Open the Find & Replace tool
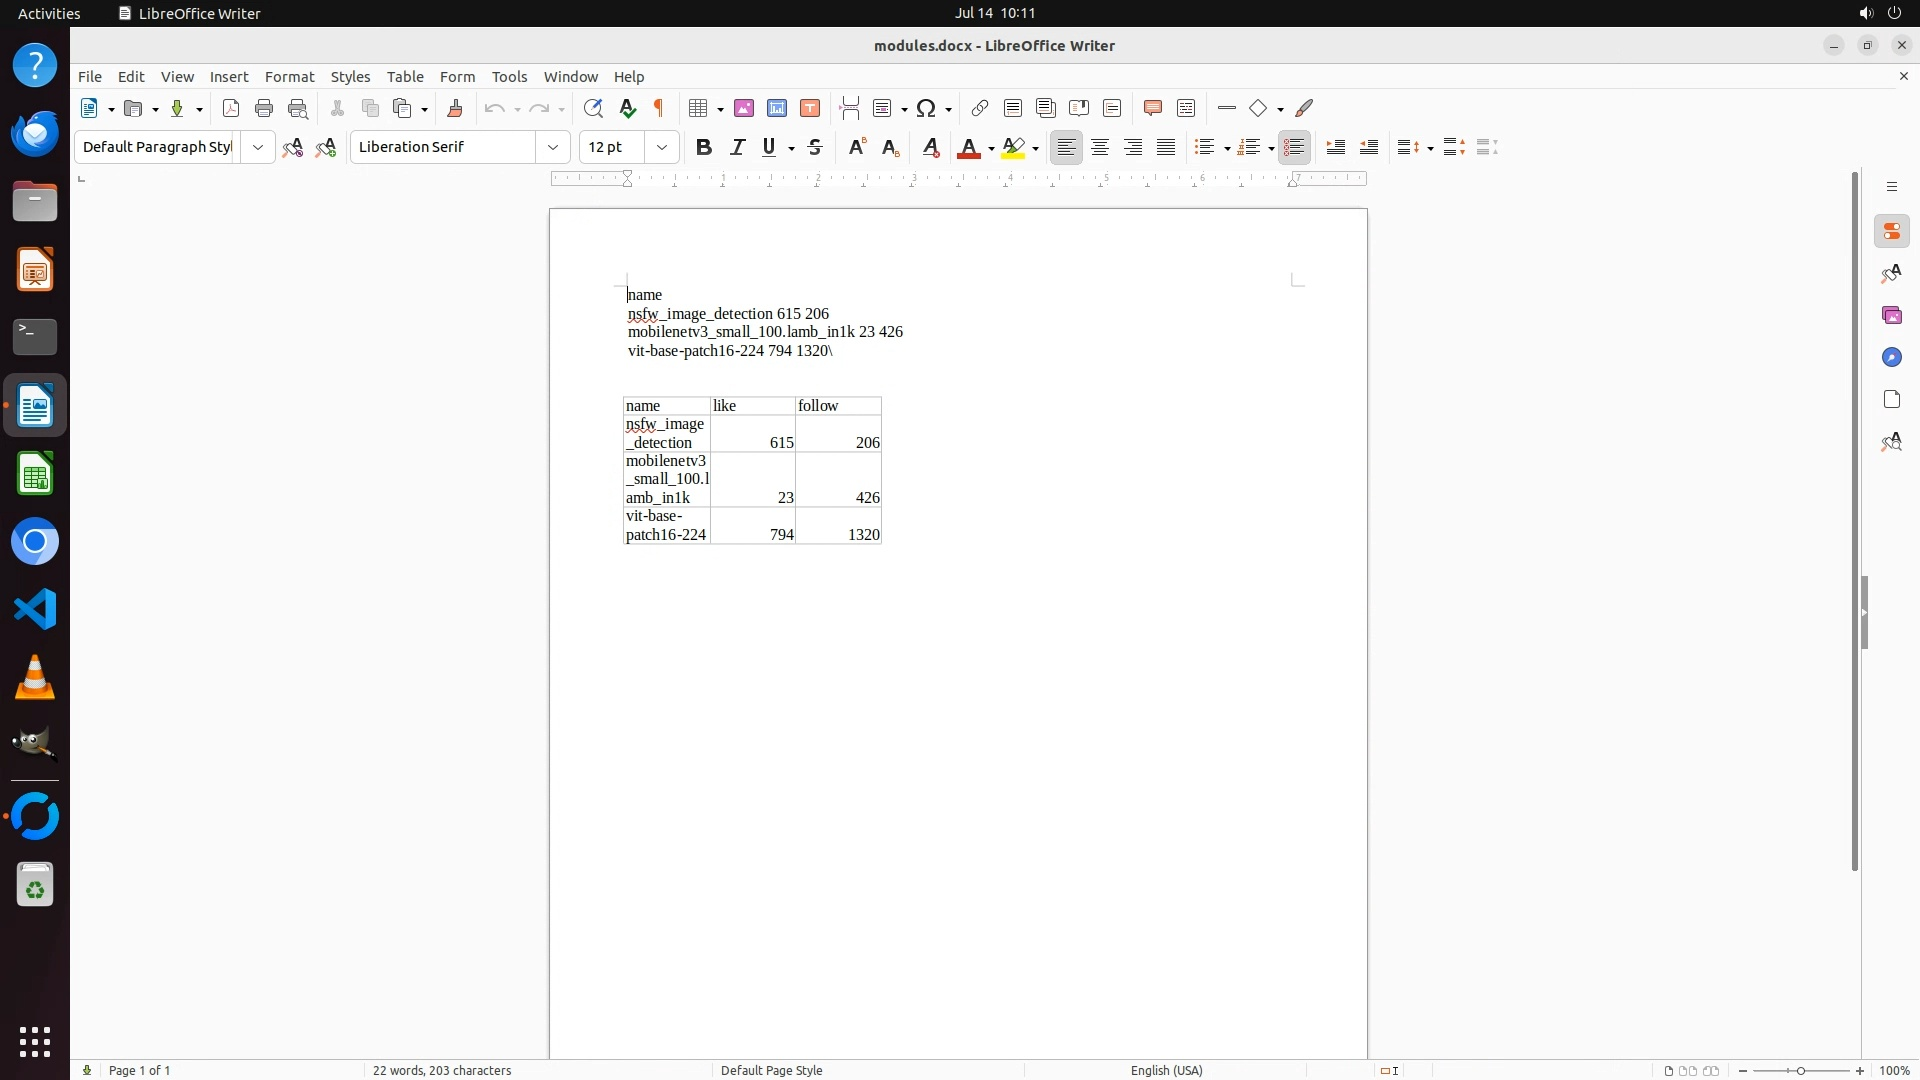 593,108
